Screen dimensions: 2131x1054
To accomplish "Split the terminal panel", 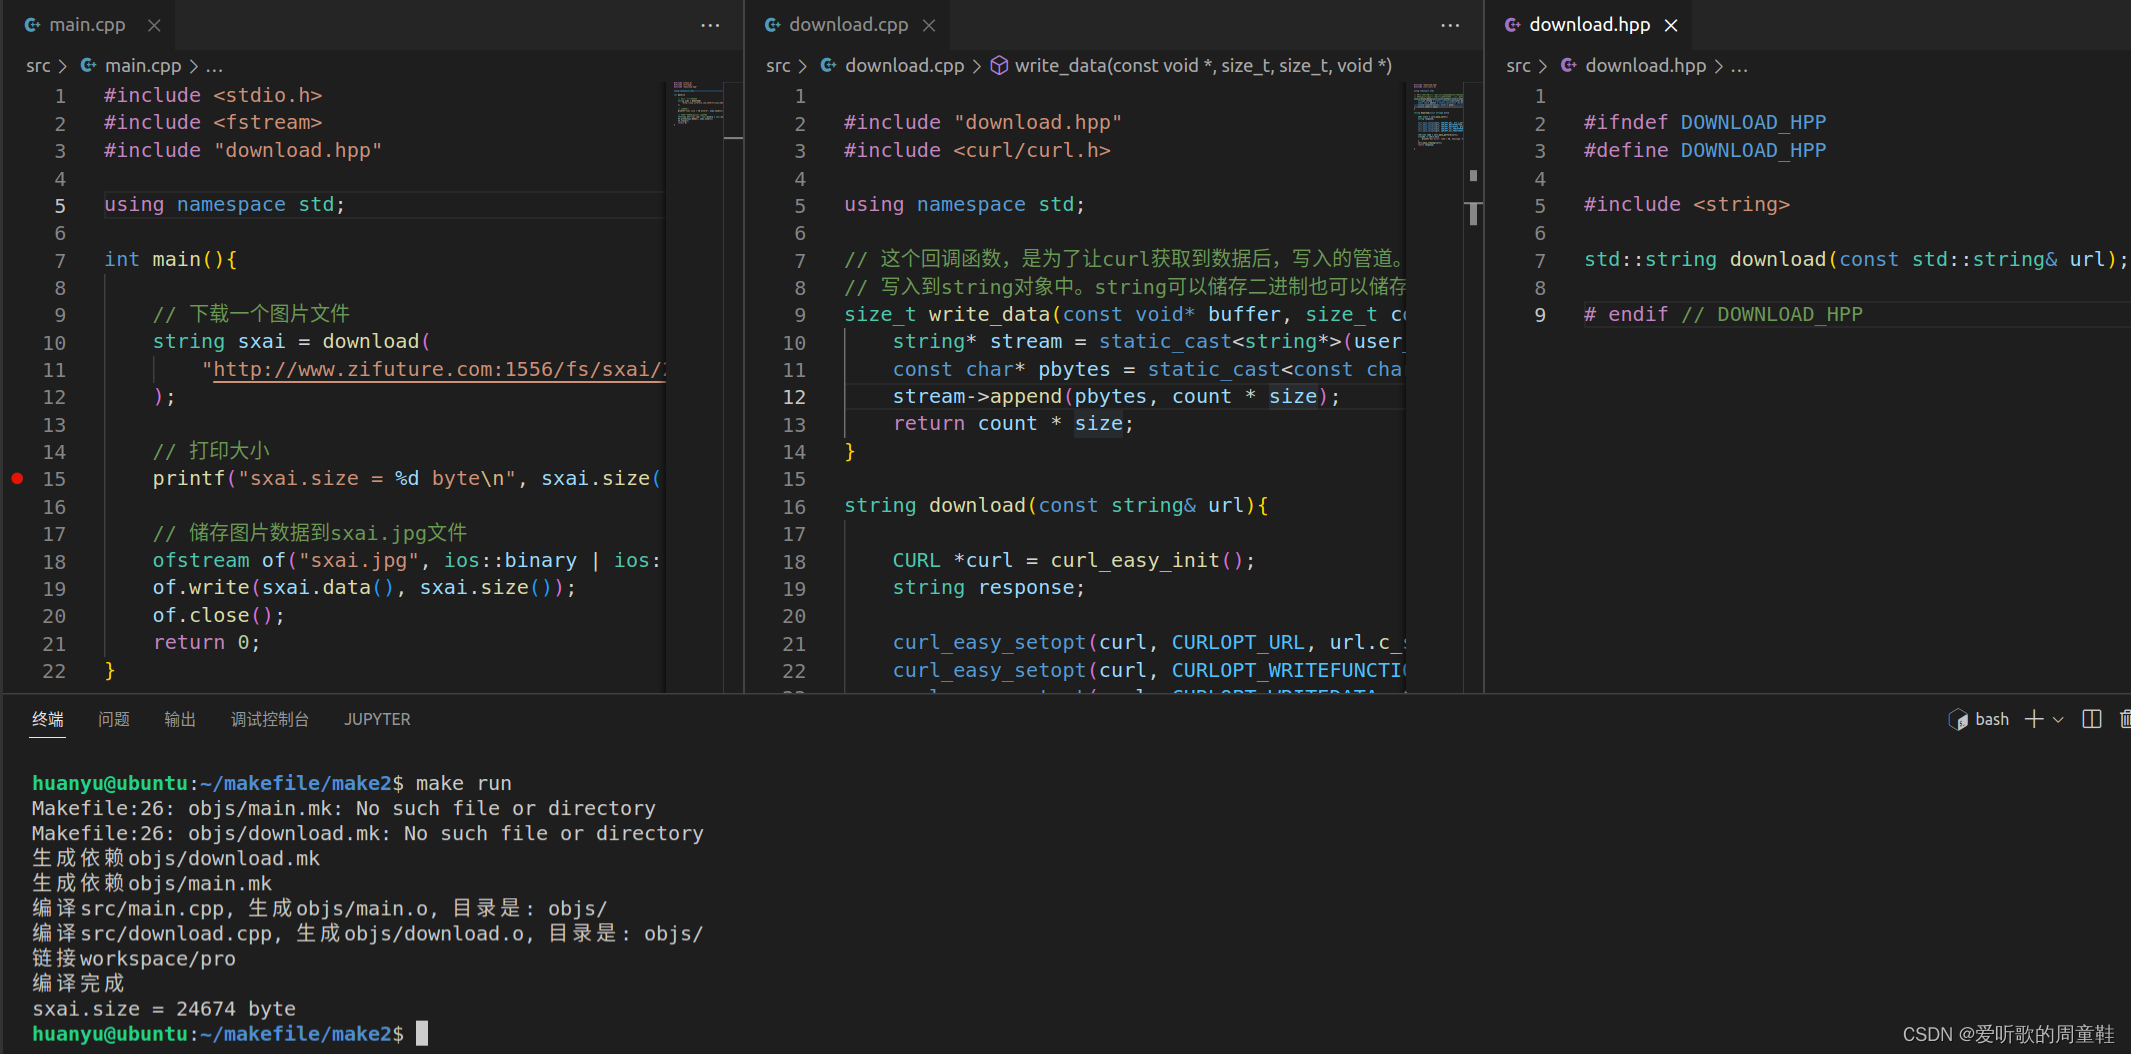I will [x=2091, y=719].
